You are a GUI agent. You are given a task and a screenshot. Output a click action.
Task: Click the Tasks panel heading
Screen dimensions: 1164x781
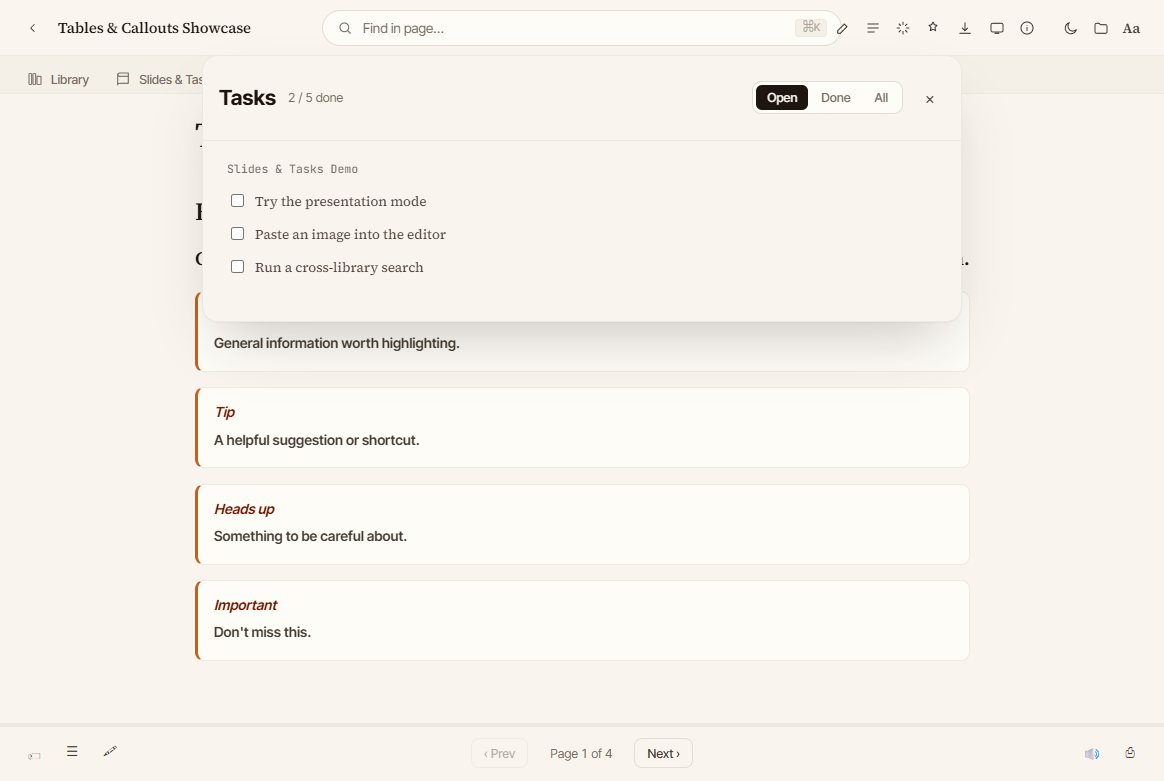click(247, 98)
